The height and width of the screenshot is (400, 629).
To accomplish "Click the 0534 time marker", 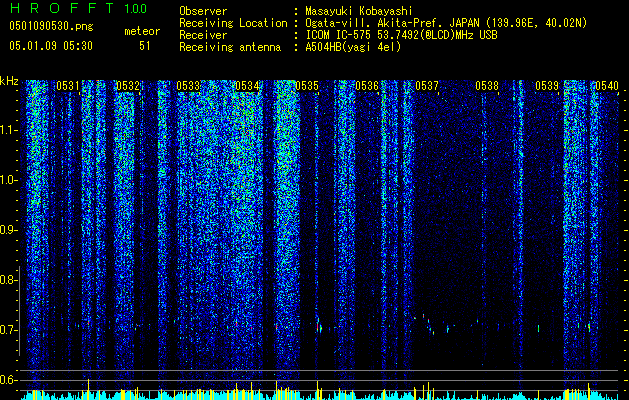I will tap(247, 86).
